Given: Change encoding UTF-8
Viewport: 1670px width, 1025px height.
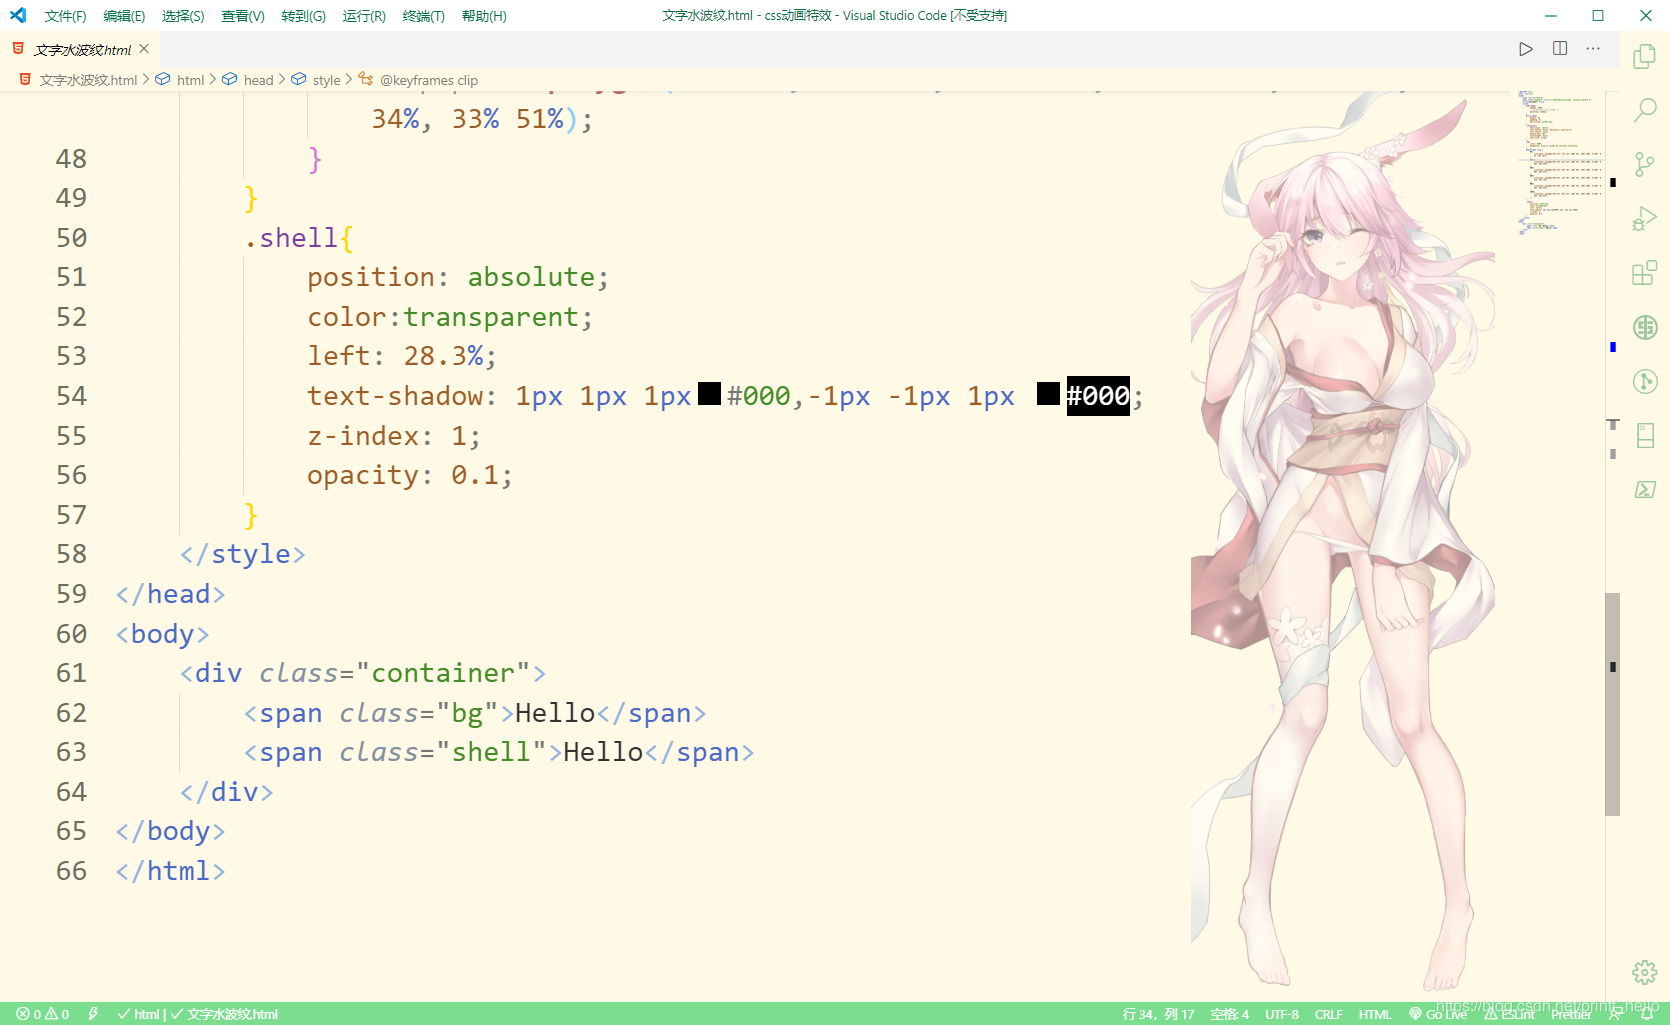Looking at the screenshot, I should click(x=1281, y=1014).
